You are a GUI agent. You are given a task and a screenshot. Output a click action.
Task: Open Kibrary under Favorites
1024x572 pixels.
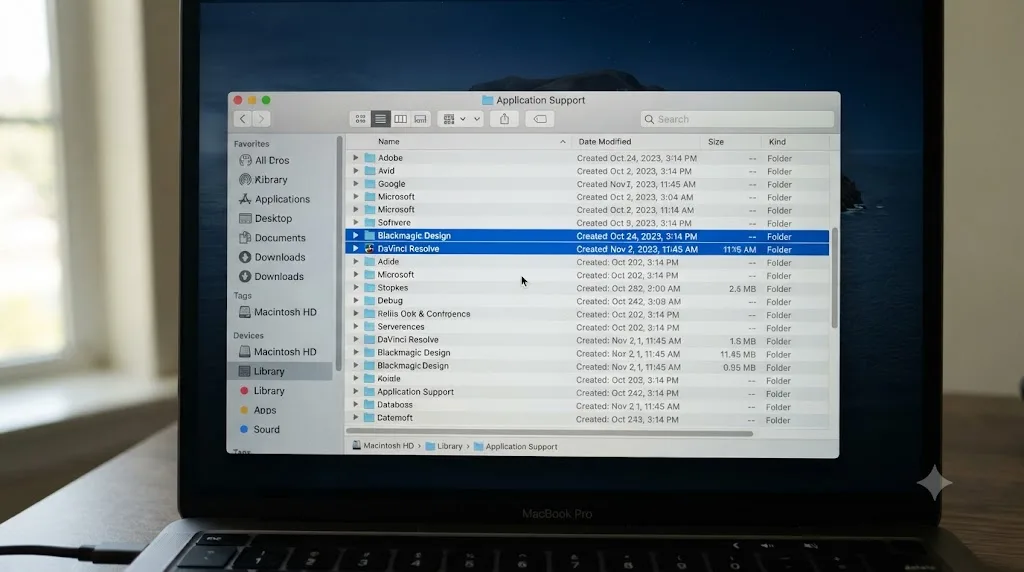(x=264, y=180)
